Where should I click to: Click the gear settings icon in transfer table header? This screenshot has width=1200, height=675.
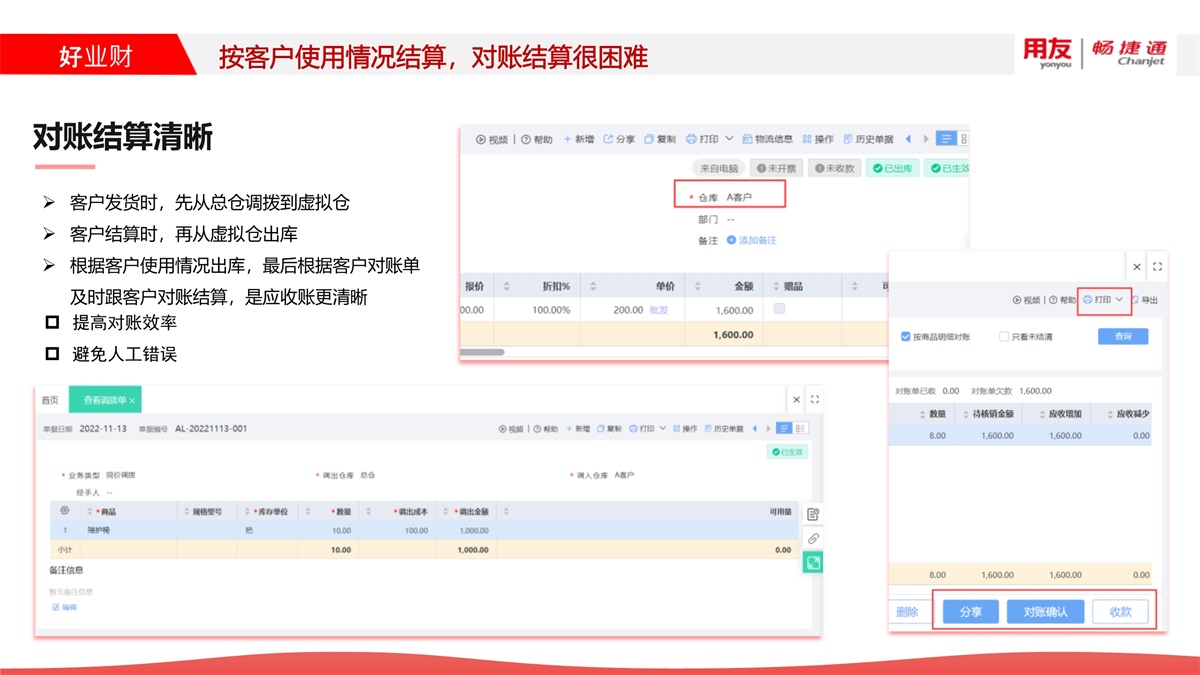tap(65, 511)
